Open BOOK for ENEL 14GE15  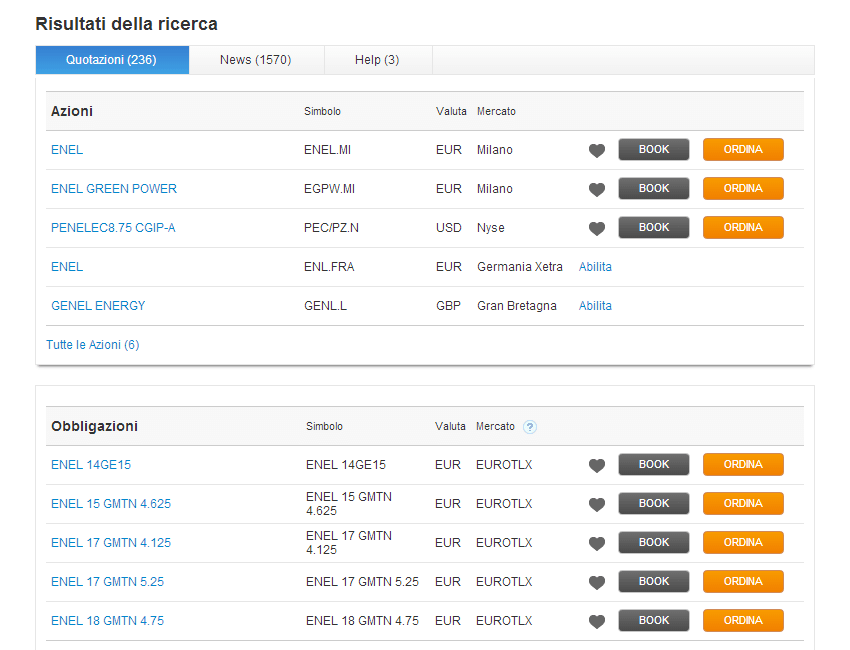point(654,465)
